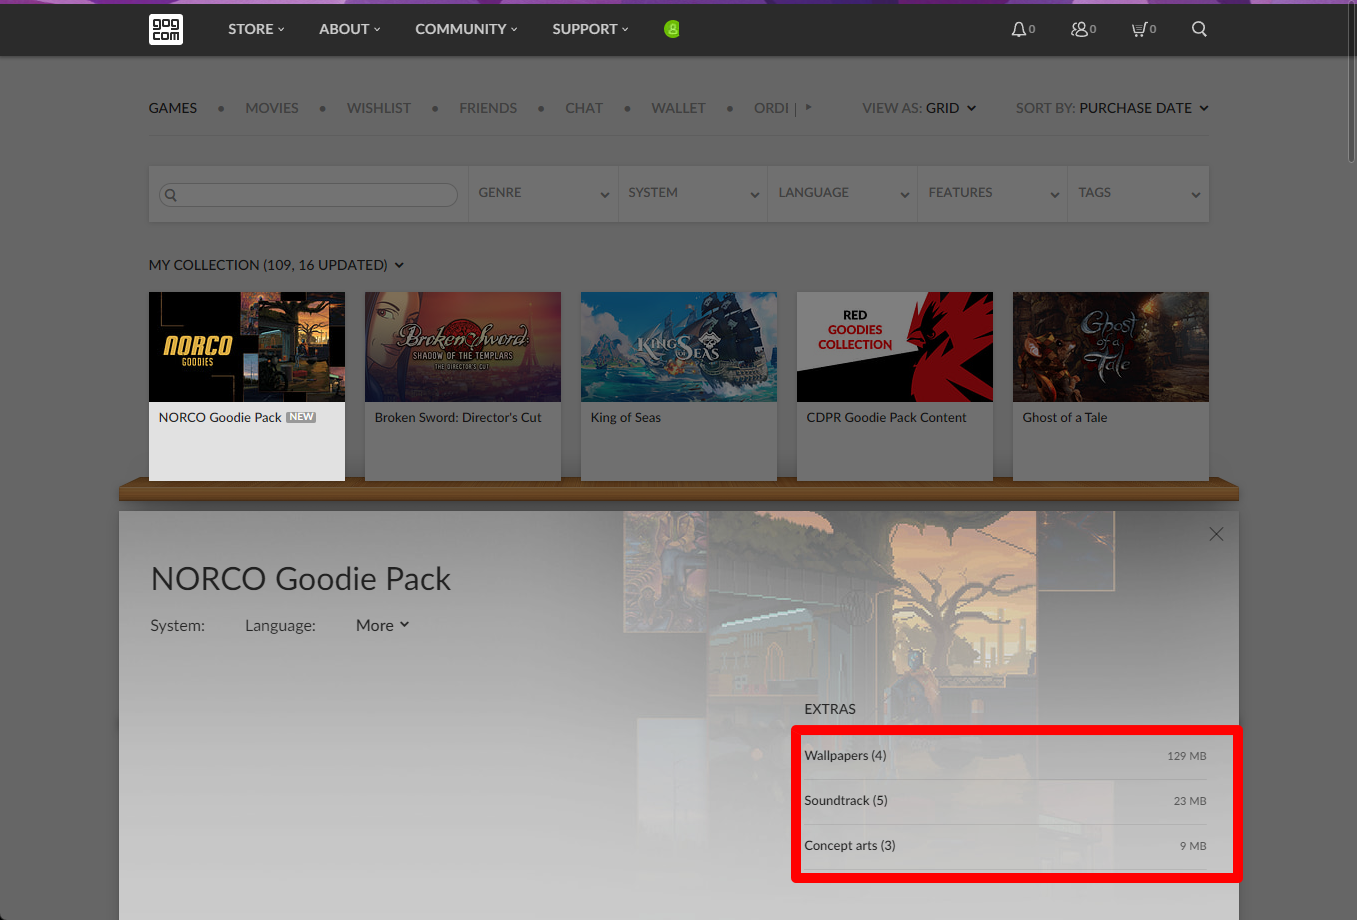Switch to the CHAT tab

point(584,108)
